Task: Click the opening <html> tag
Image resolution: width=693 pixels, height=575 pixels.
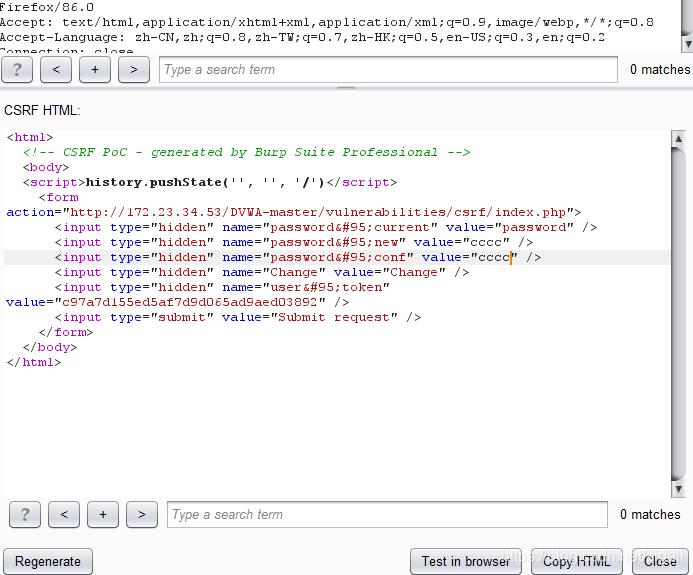Action: [30, 137]
